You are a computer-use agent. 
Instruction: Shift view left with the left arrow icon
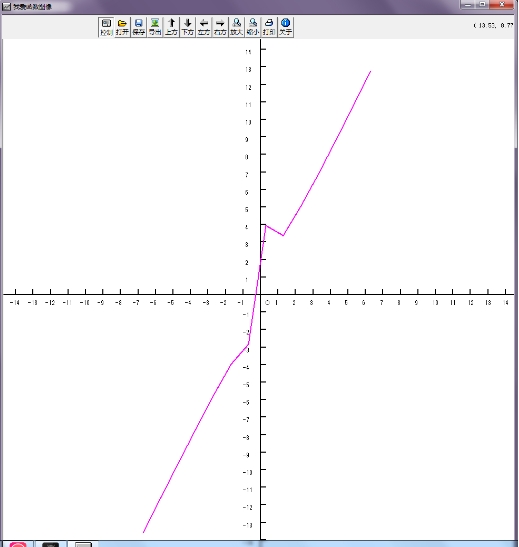[204, 27]
